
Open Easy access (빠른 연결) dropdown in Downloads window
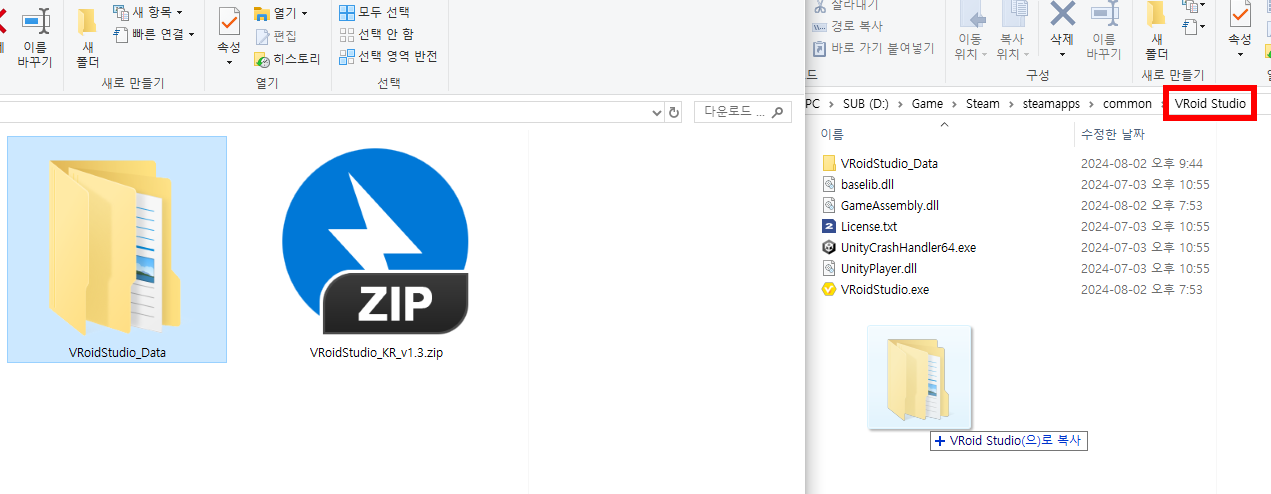[x=153, y=34]
